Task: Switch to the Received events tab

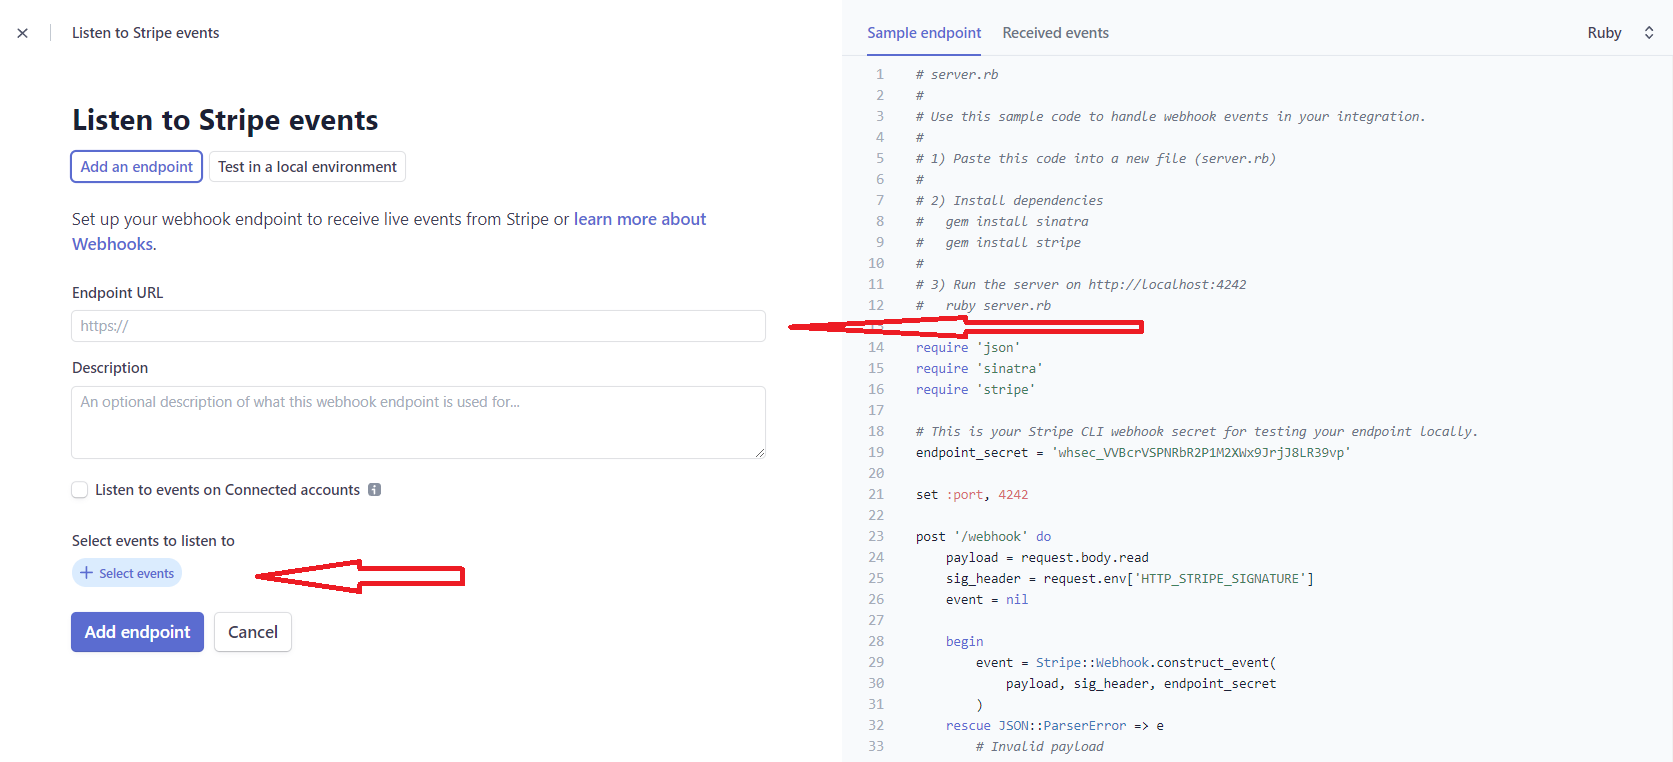Action: (x=1055, y=33)
